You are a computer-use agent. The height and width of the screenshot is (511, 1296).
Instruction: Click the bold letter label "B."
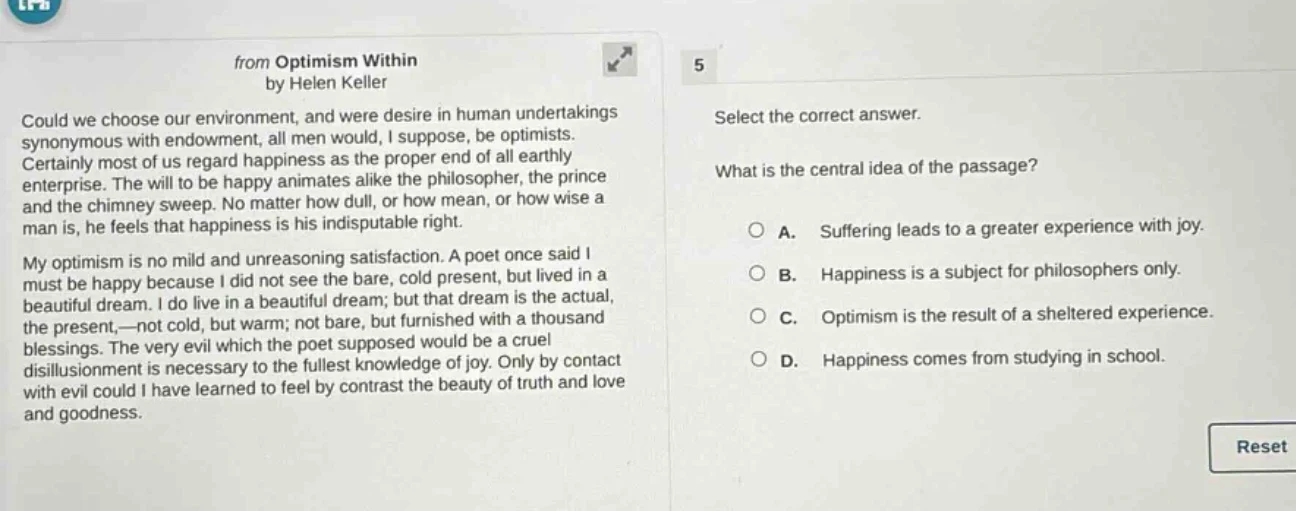pos(786,271)
